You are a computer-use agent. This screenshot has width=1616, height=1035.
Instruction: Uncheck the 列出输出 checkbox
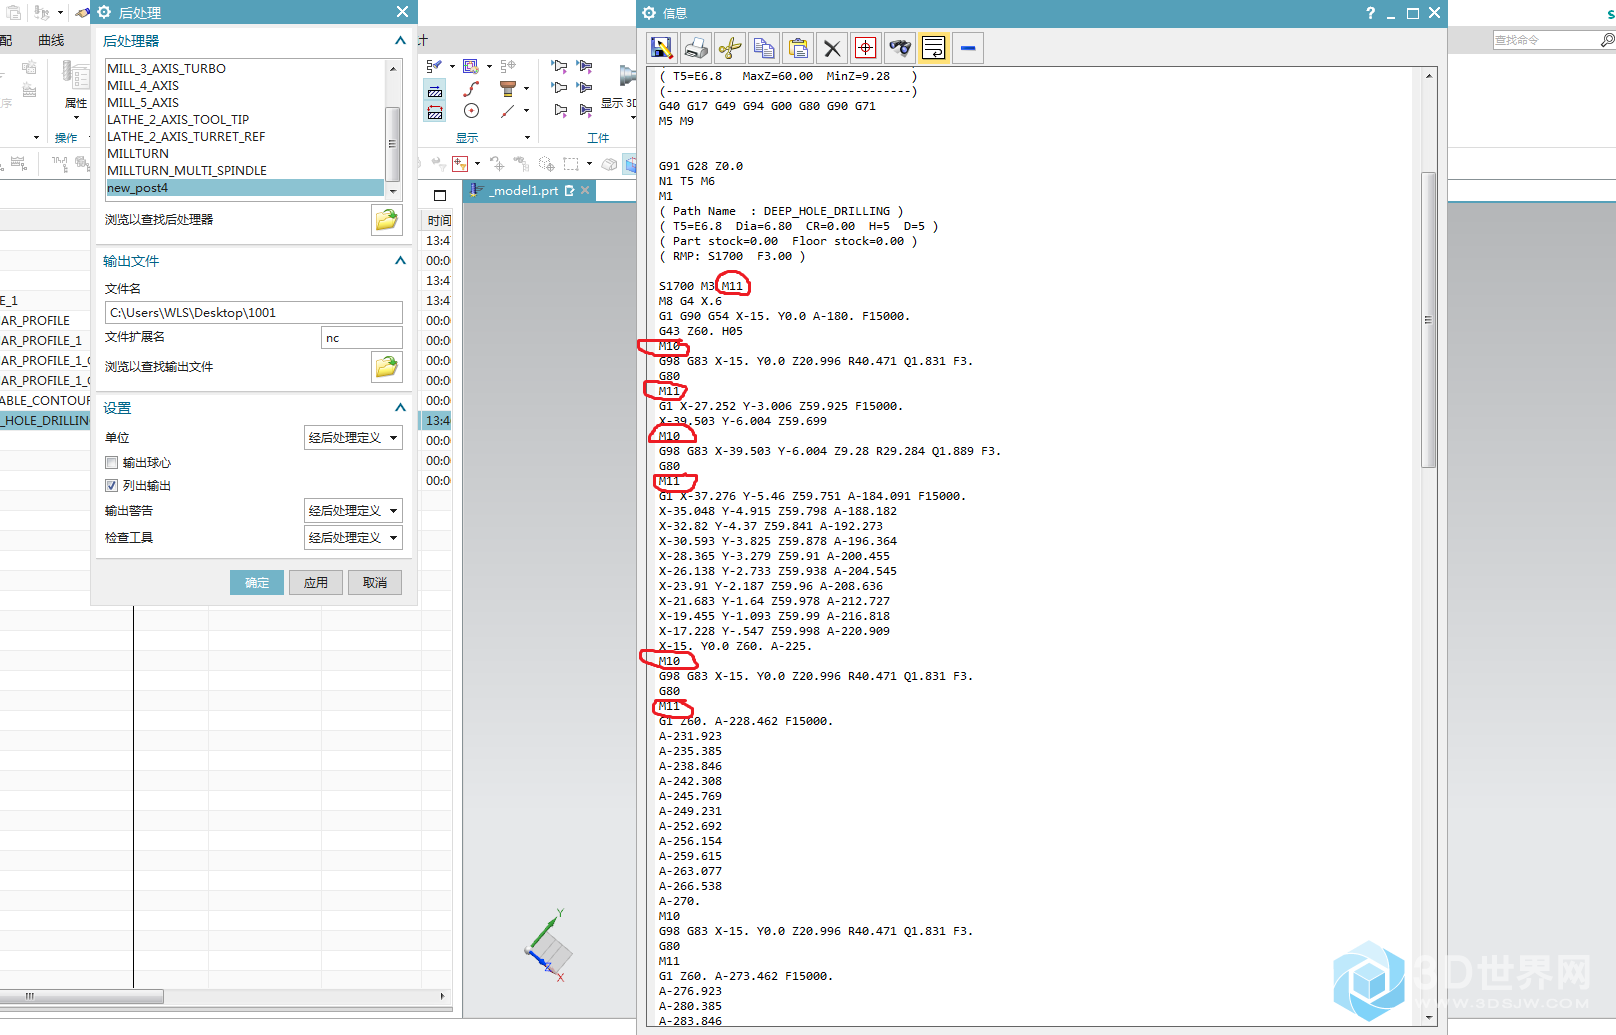tap(112, 486)
